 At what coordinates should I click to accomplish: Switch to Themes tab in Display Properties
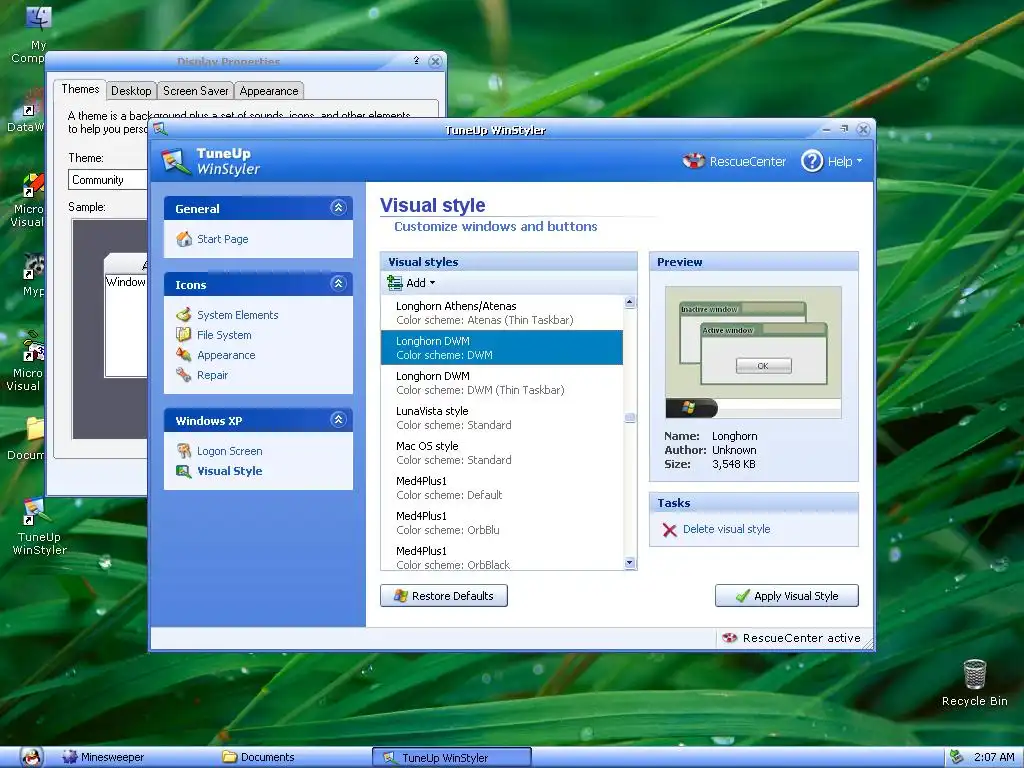coord(80,89)
